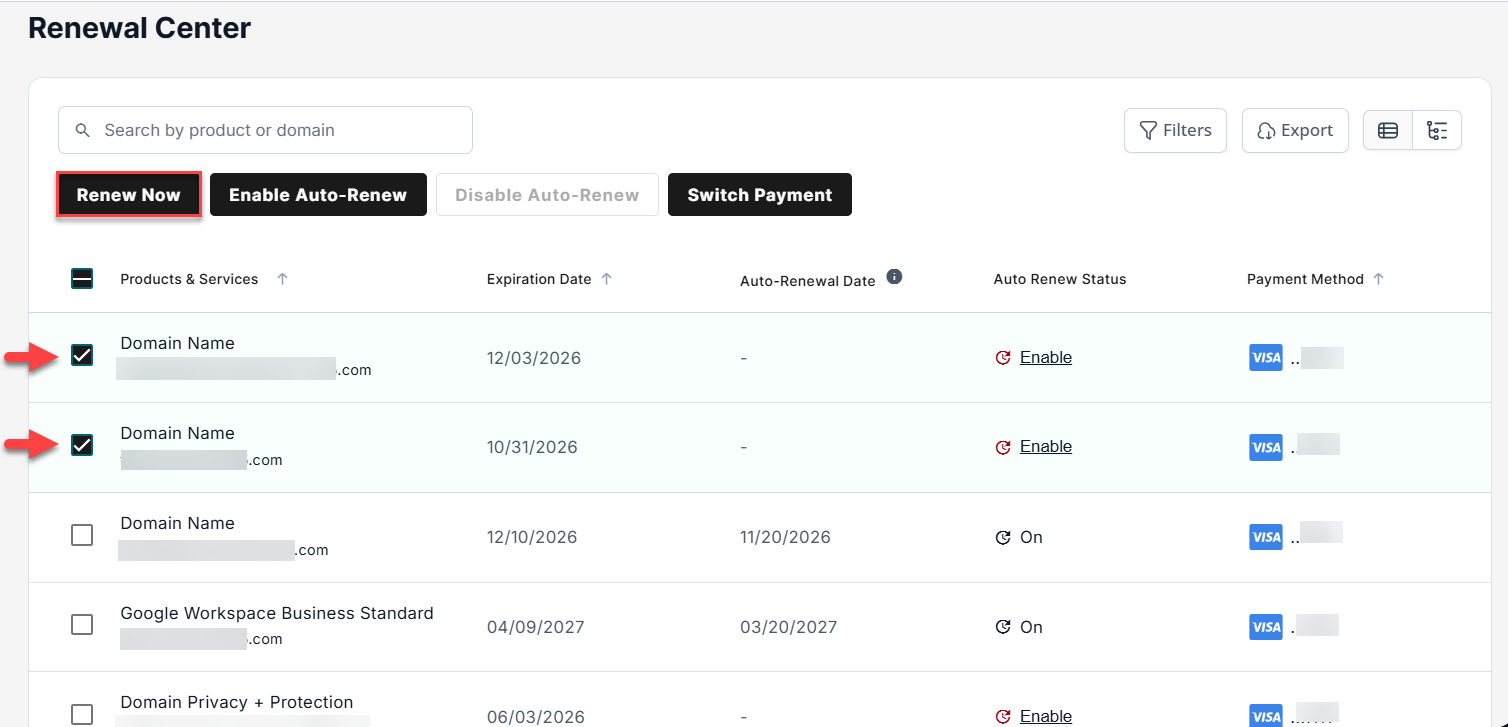Sort by Expiration Date arrow
The height and width of the screenshot is (727, 1508).
606,279
